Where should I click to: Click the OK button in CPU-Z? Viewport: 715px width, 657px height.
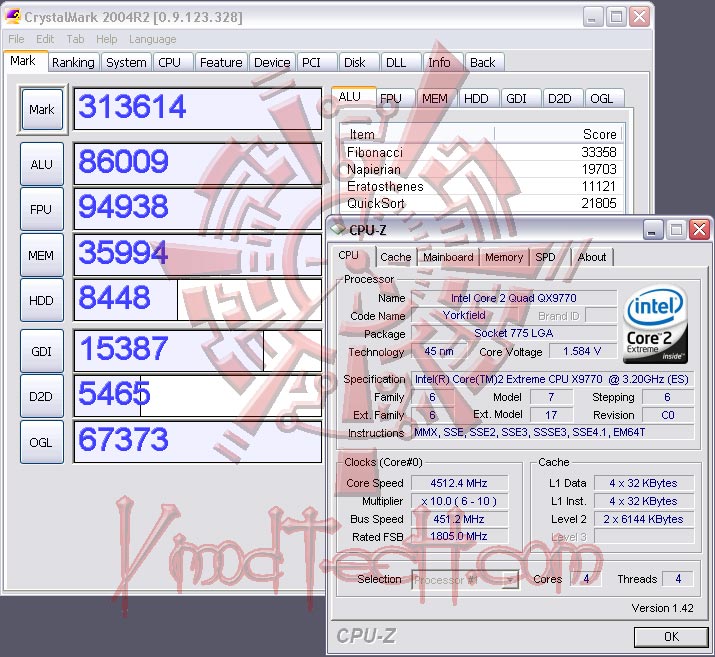(671, 636)
